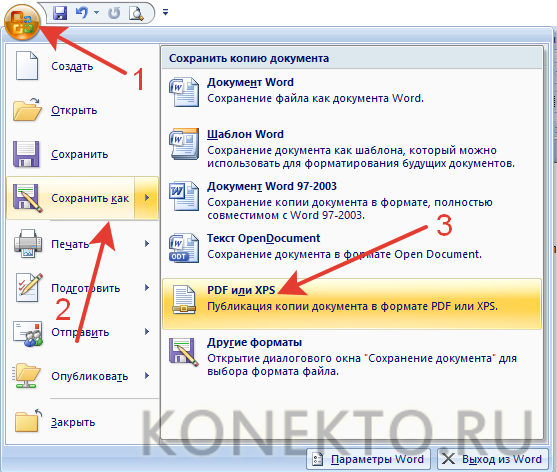Image resolution: width=557 pixels, height=472 pixels.
Task: Click the floppy icon beside Сохранить
Action: pos(26,154)
